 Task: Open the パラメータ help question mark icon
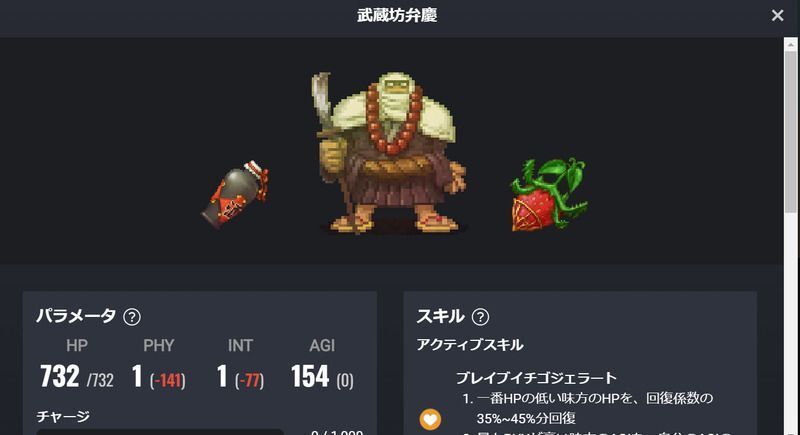pyautogui.click(x=132, y=317)
